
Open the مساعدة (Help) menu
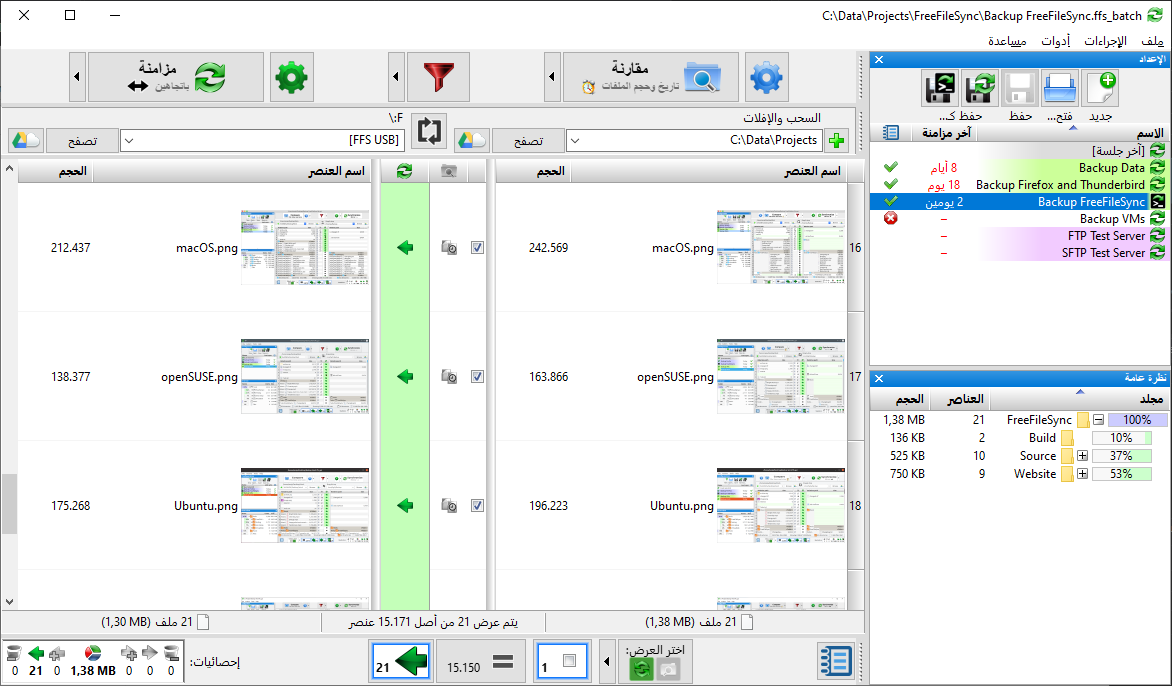[1007, 41]
